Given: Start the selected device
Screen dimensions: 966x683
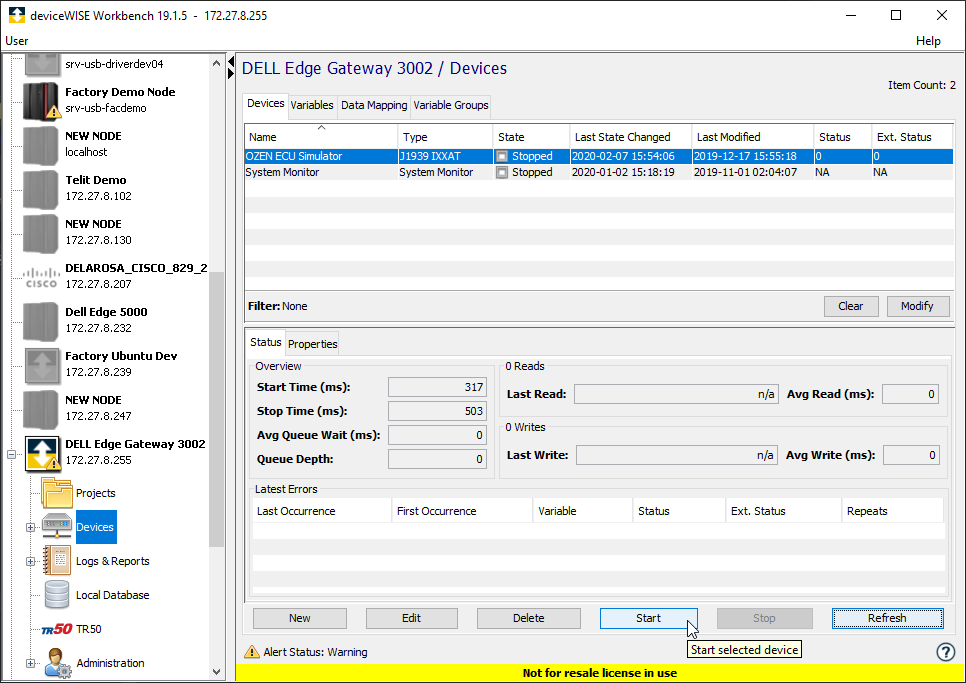Looking at the screenshot, I should point(648,618).
